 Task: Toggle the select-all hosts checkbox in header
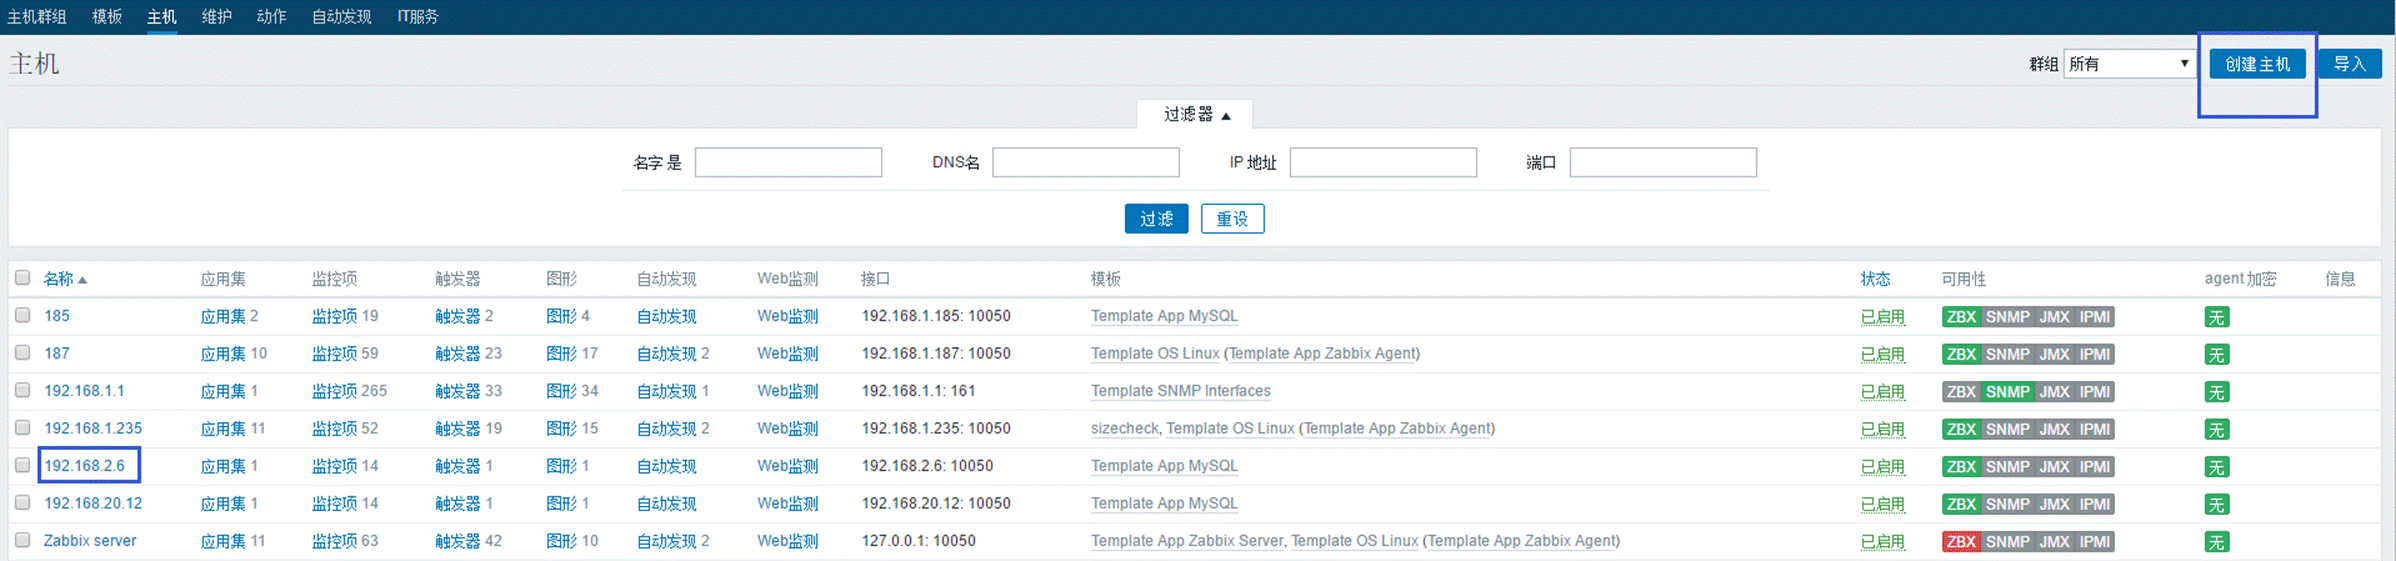(x=22, y=278)
